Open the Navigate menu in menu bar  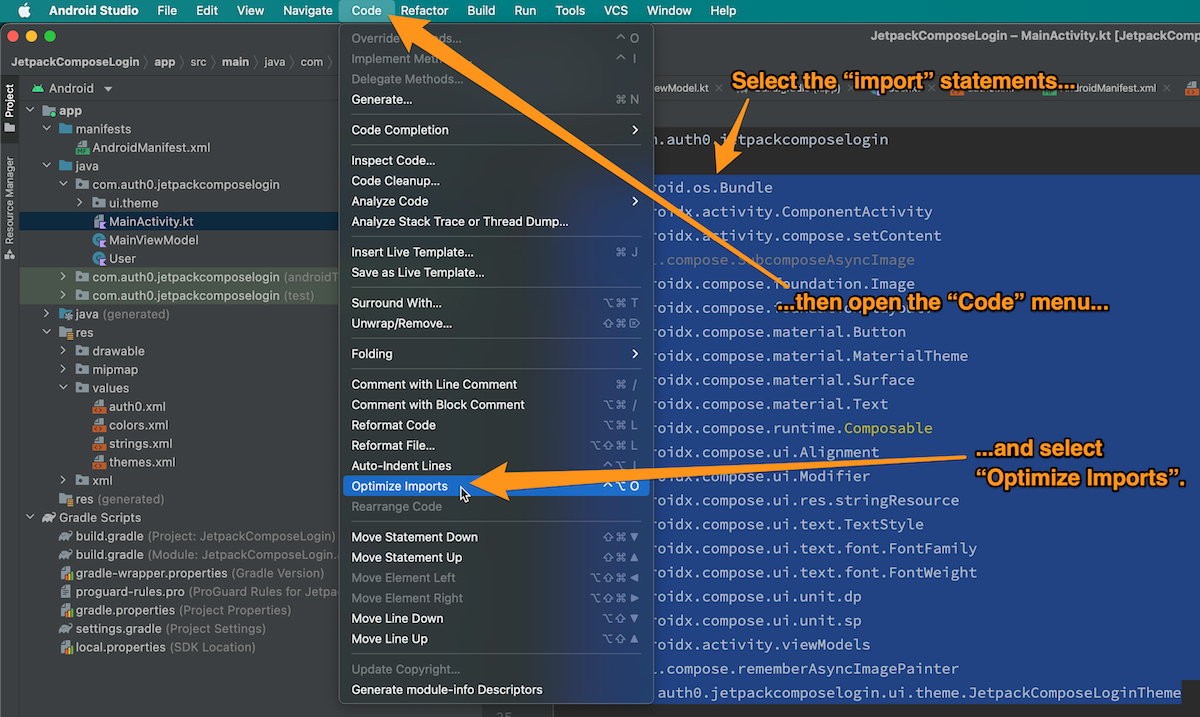[x=307, y=10]
